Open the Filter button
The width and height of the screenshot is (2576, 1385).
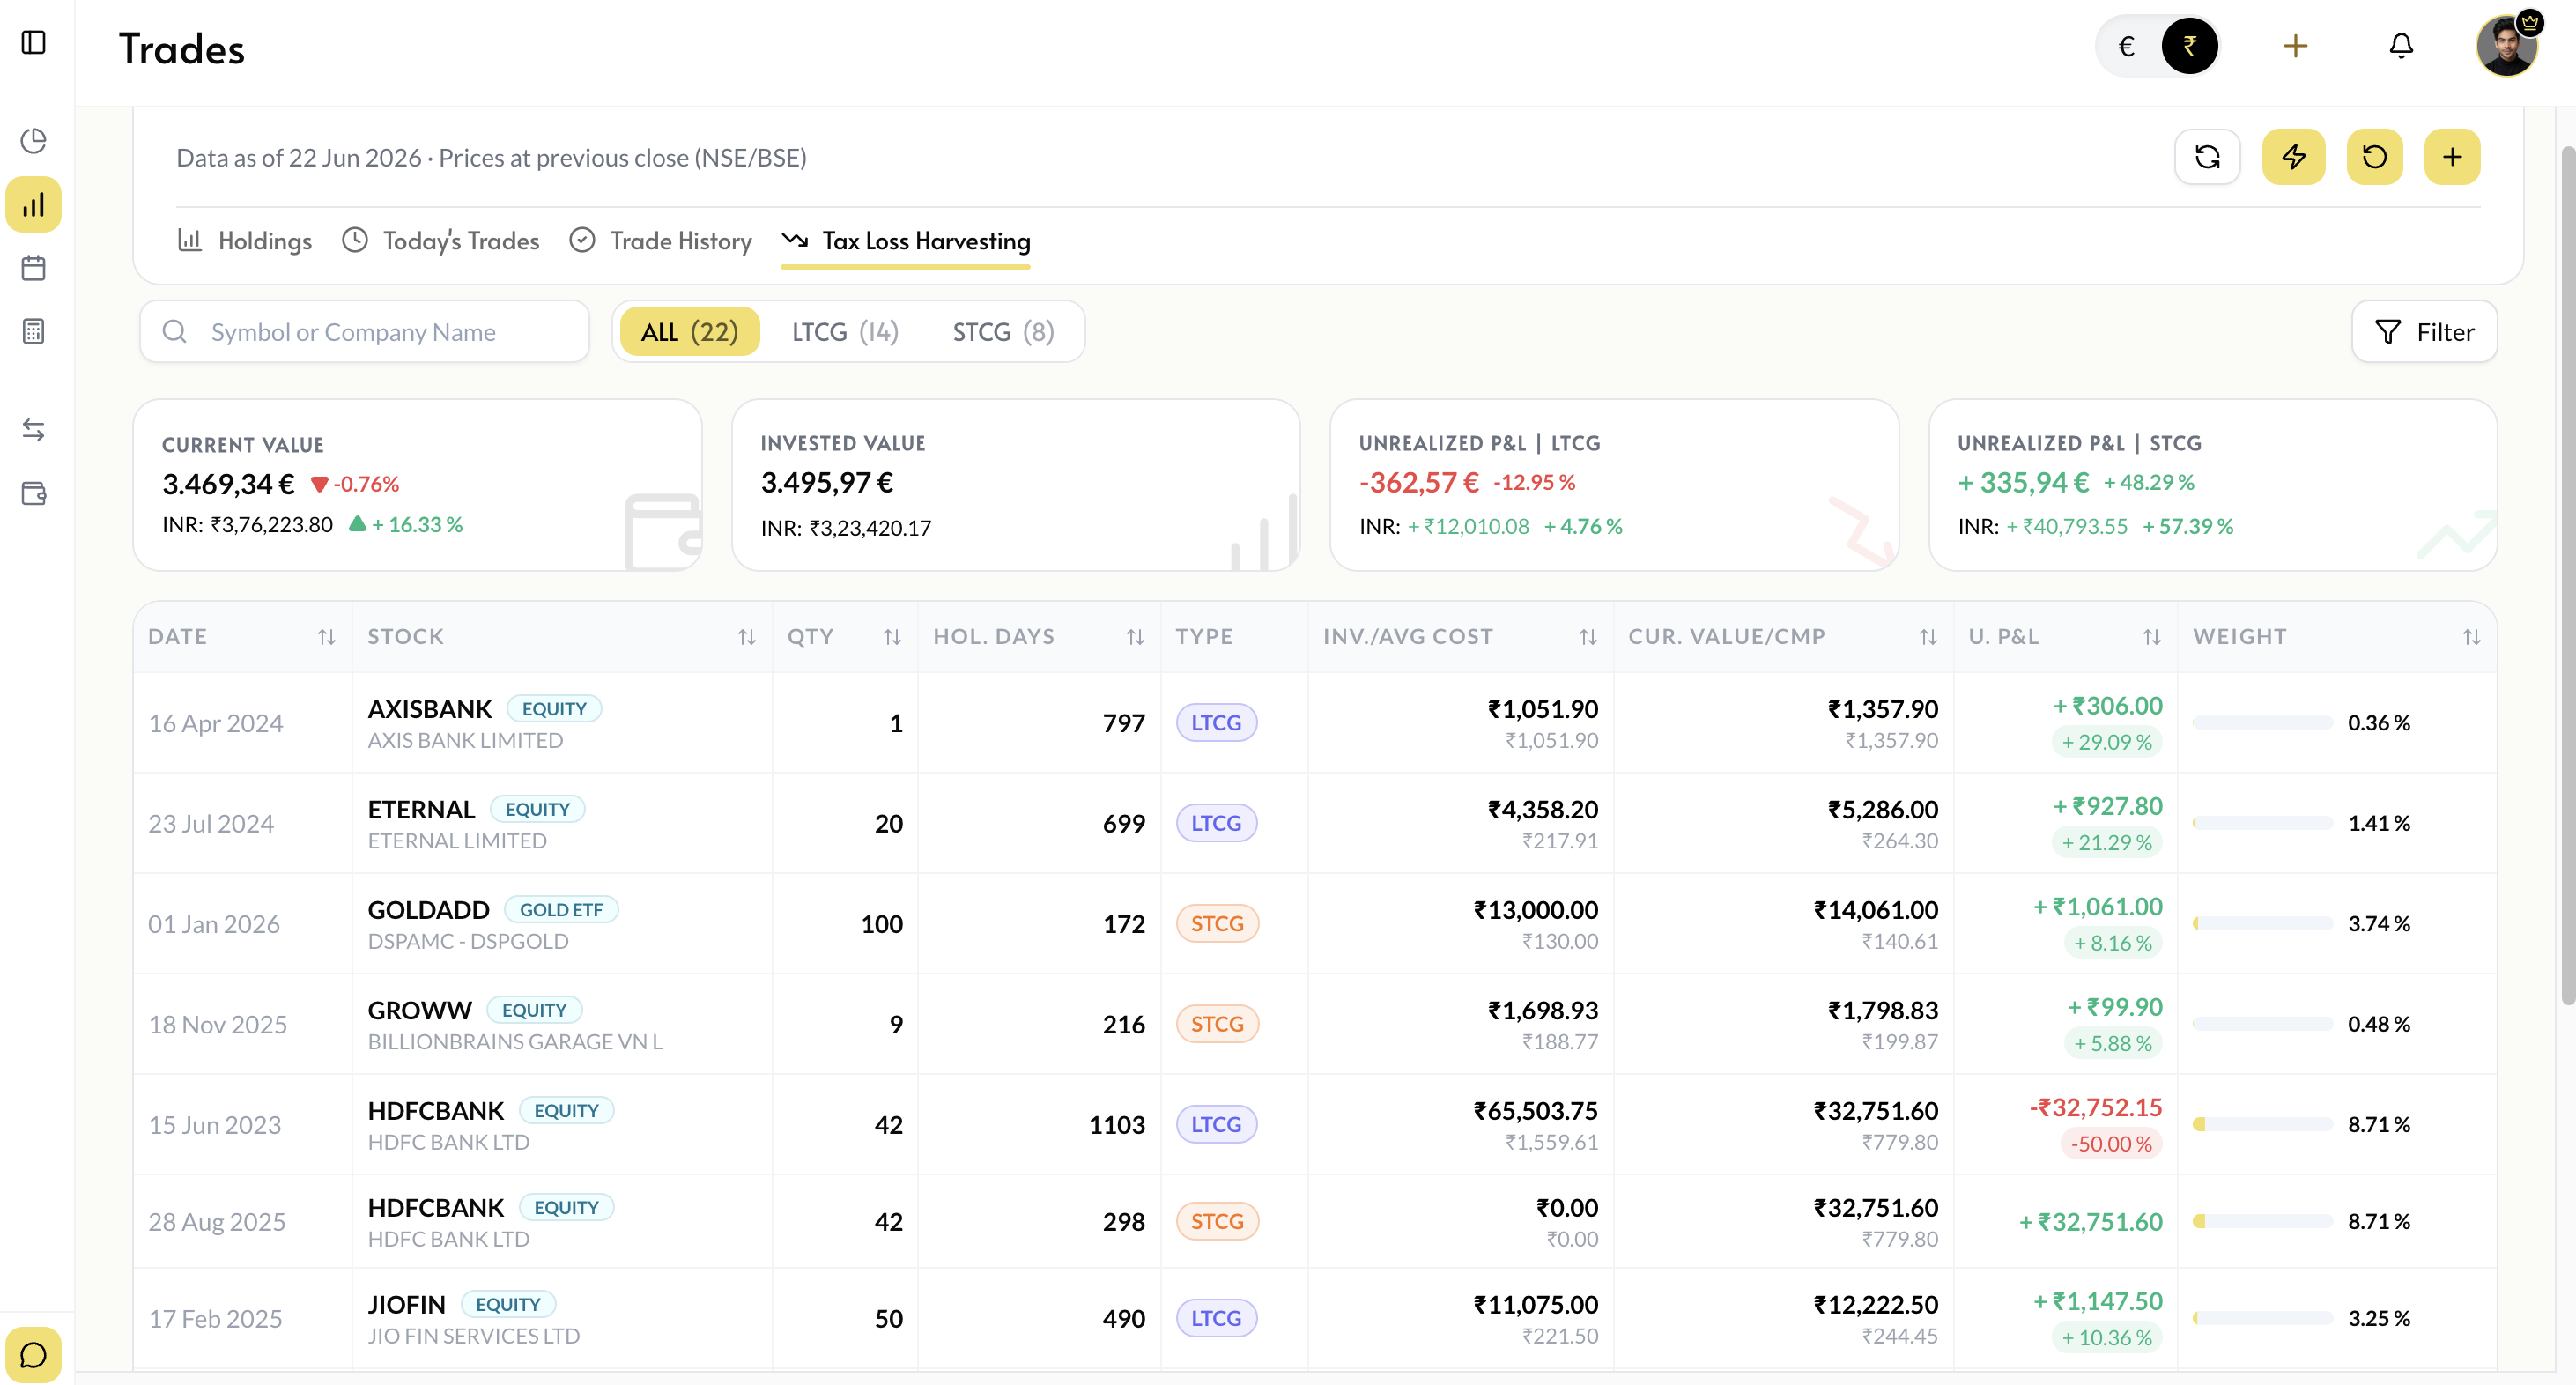[x=2424, y=332]
